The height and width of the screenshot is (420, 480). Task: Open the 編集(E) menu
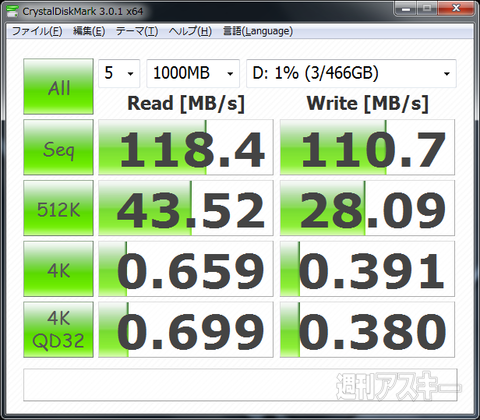pos(89,31)
